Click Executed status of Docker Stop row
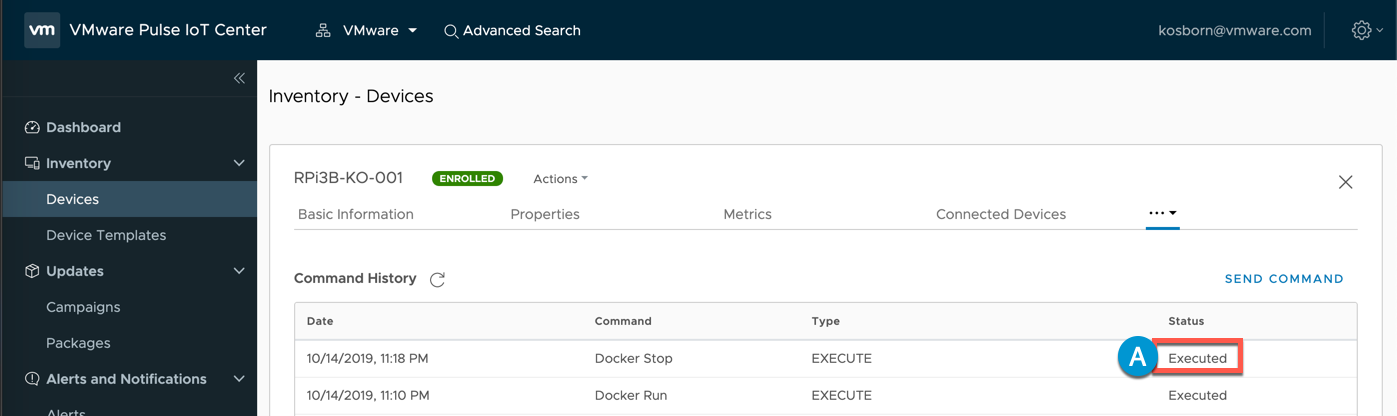The image size is (1397, 416). (1197, 358)
